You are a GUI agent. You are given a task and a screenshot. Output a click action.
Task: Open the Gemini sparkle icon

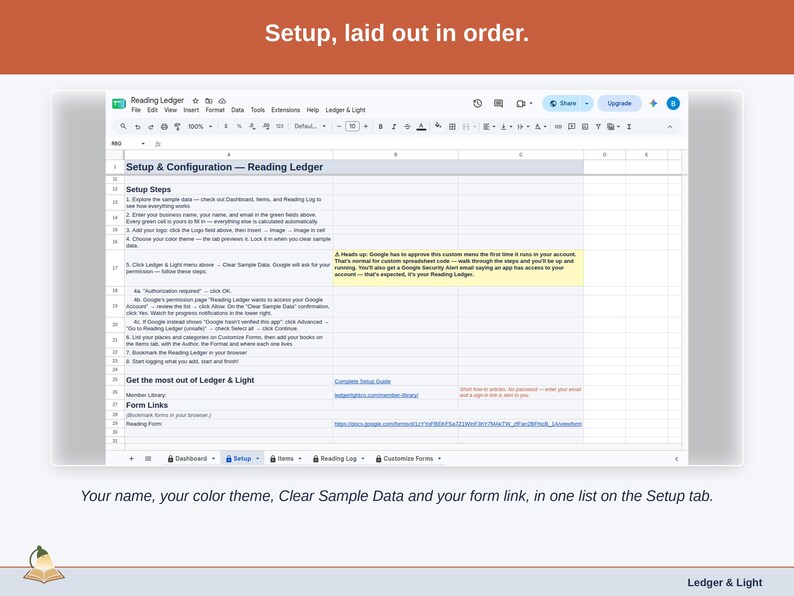(x=653, y=103)
